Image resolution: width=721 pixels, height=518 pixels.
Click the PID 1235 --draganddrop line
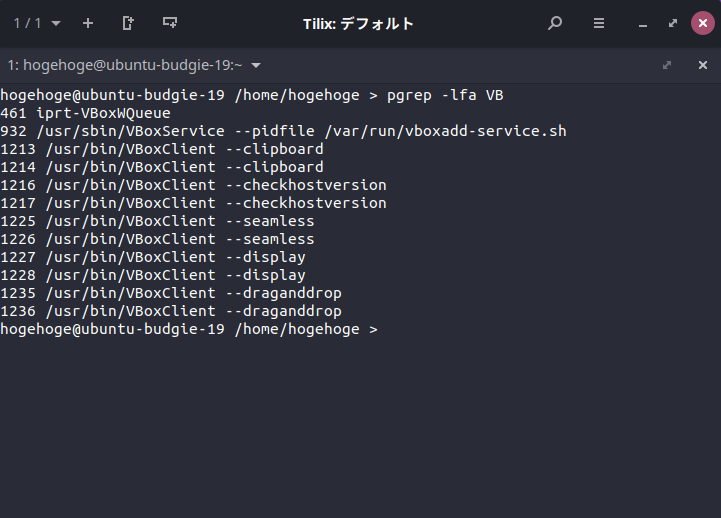pyautogui.click(x=171, y=293)
